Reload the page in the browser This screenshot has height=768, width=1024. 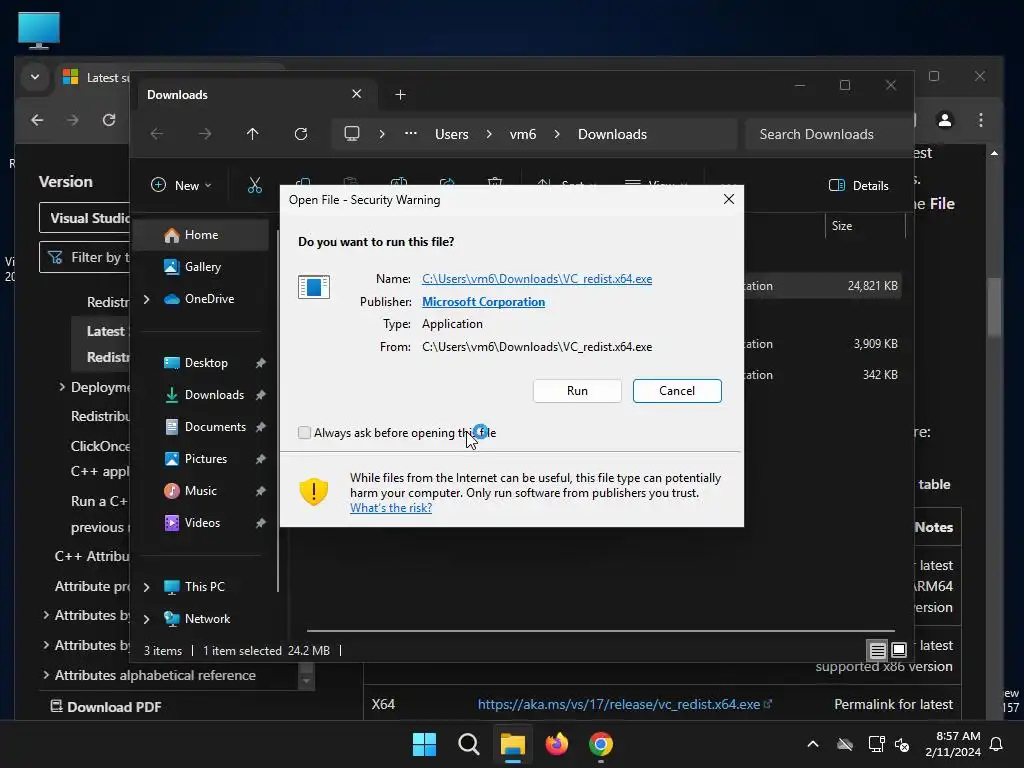[x=108, y=120]
